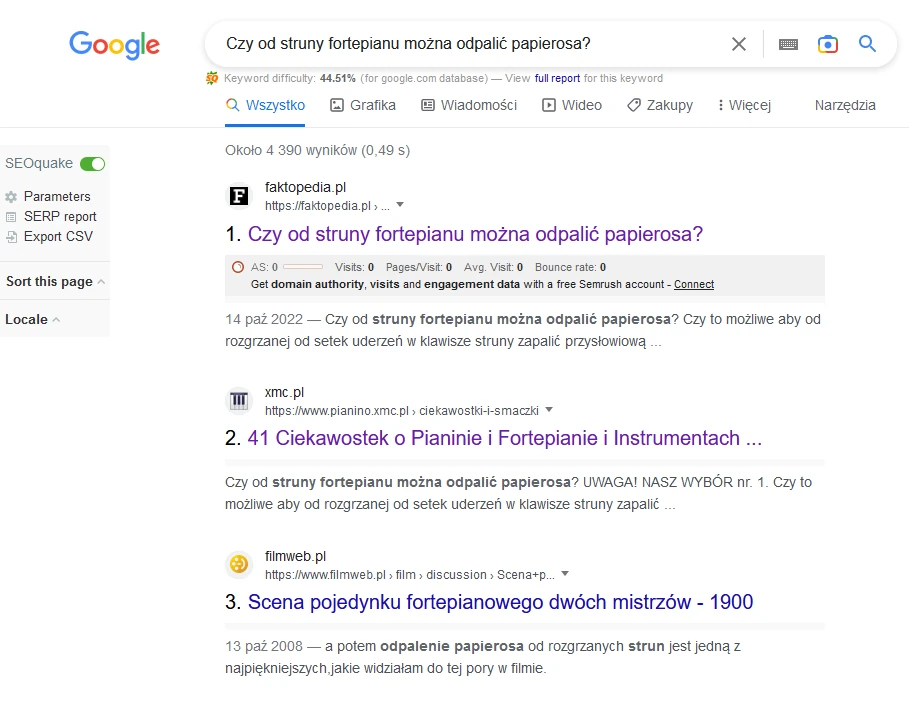Click the Semrush Connect link
This screenshot has width=909, height=703.
click(x=694, y=284)
